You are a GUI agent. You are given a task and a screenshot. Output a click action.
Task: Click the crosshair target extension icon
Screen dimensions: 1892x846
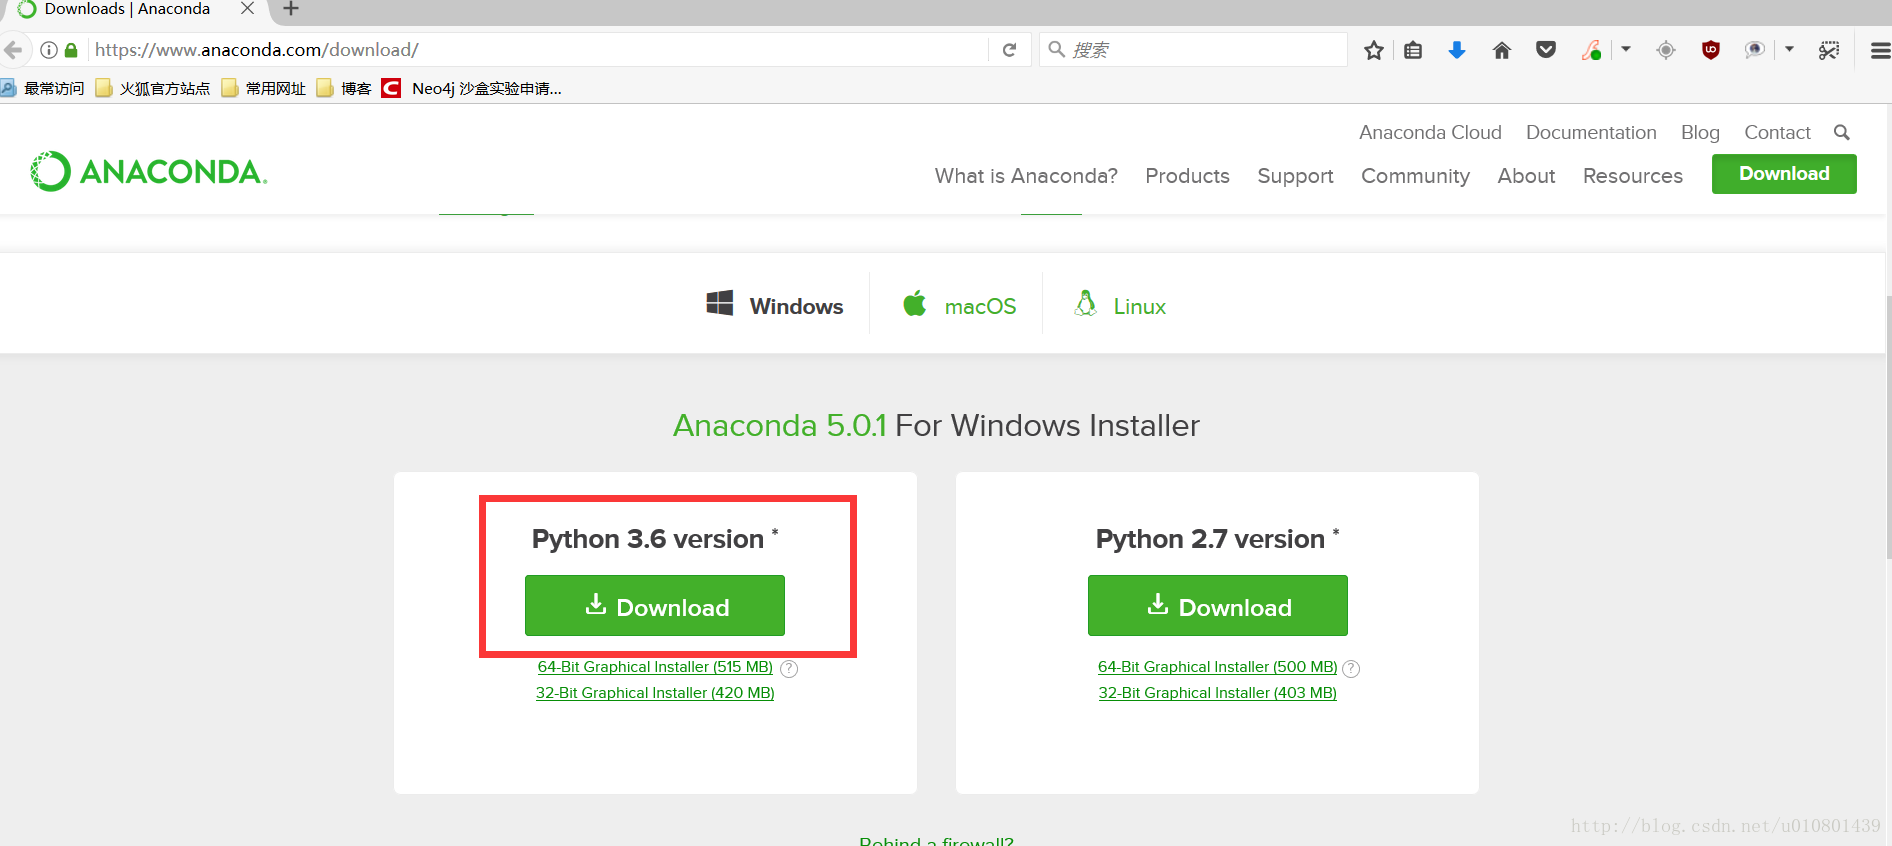point(1666,50)
